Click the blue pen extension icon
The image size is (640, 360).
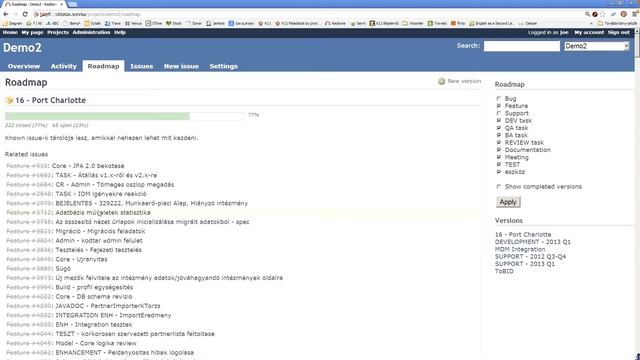pyautogui.click(x=613, y=14)
